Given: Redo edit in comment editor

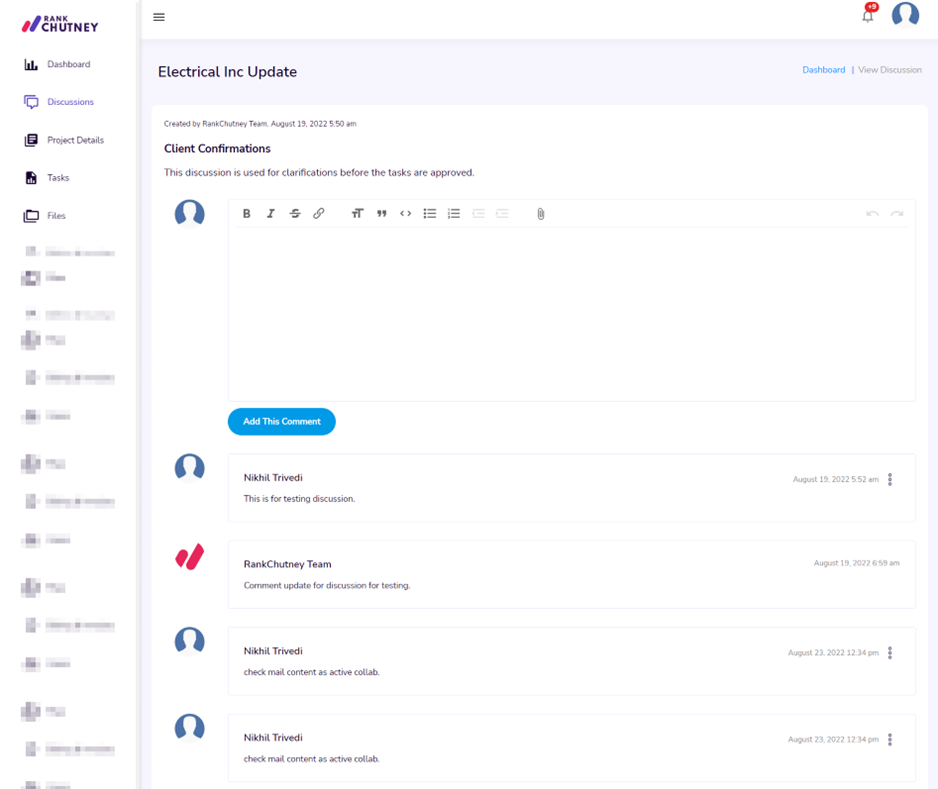Looking at the screenshot, I should [x=896, y=214].
